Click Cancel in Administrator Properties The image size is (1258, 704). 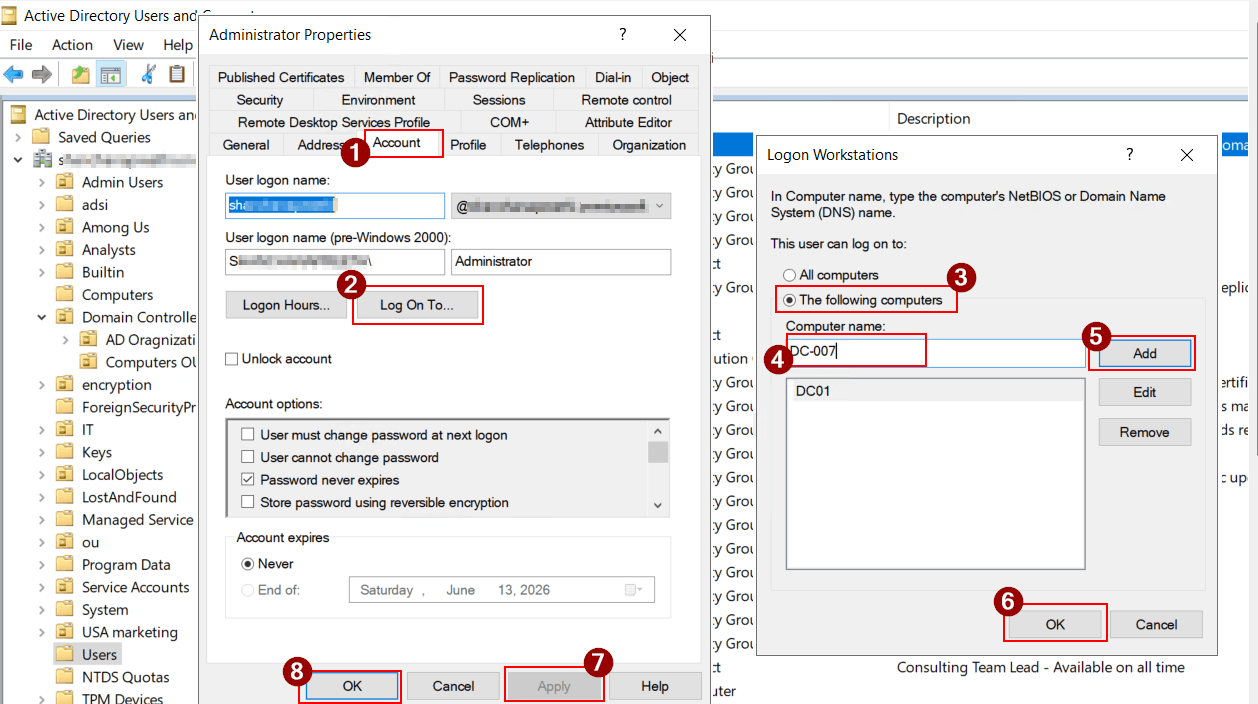[453, 686]
